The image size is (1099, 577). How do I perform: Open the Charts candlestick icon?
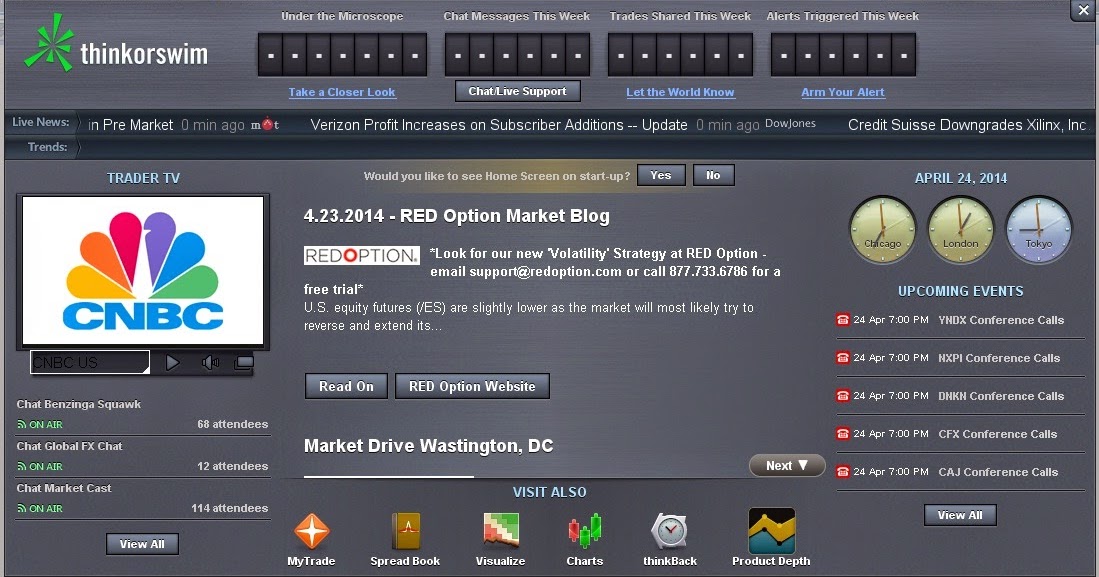[x=585, y=531]
